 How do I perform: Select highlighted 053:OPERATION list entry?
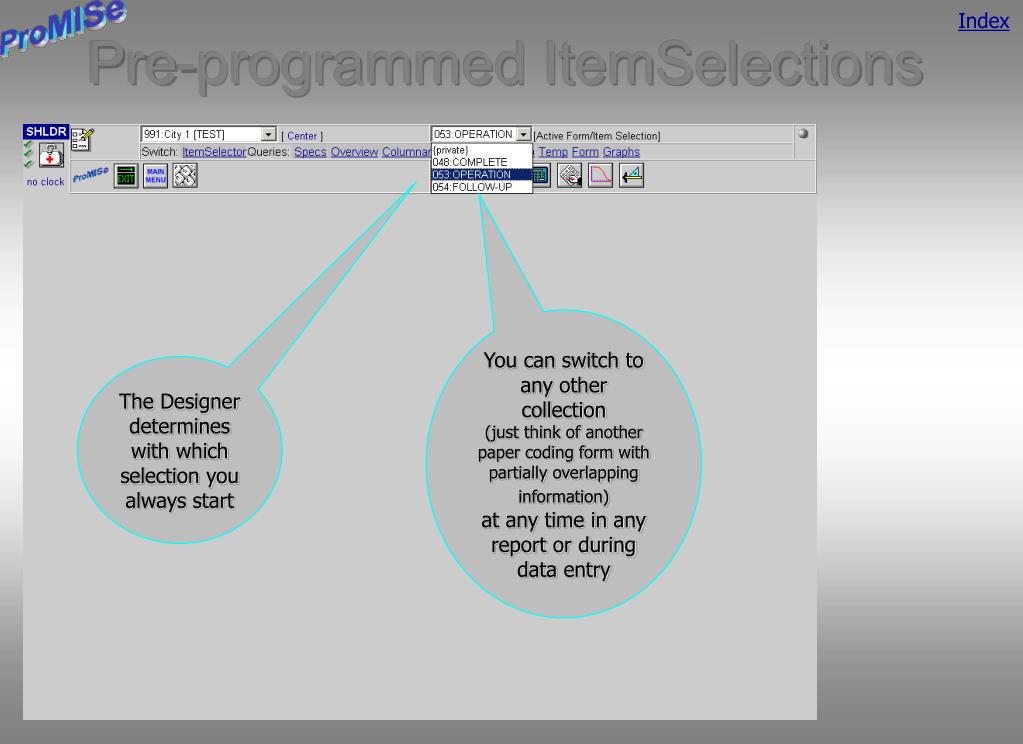coord(481,174)
